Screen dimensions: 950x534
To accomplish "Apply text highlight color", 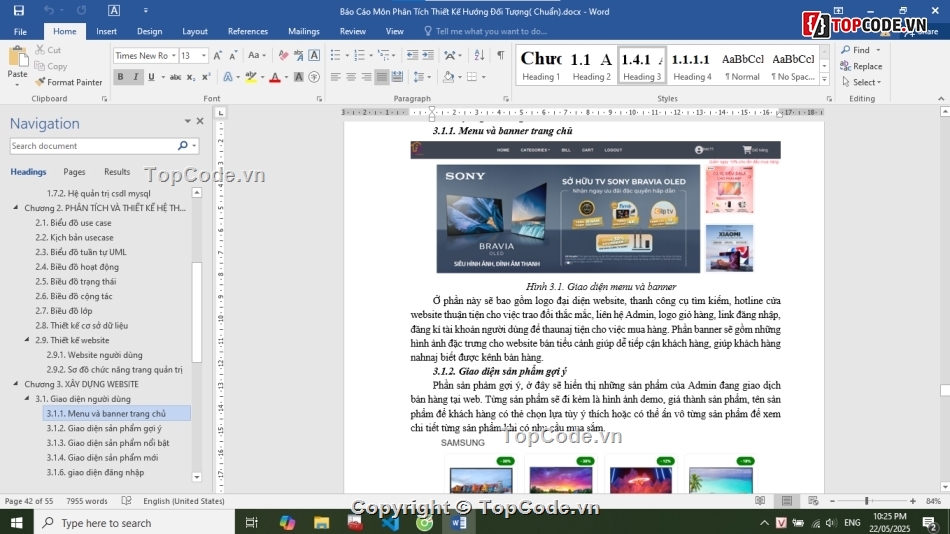I will point(250,77).
